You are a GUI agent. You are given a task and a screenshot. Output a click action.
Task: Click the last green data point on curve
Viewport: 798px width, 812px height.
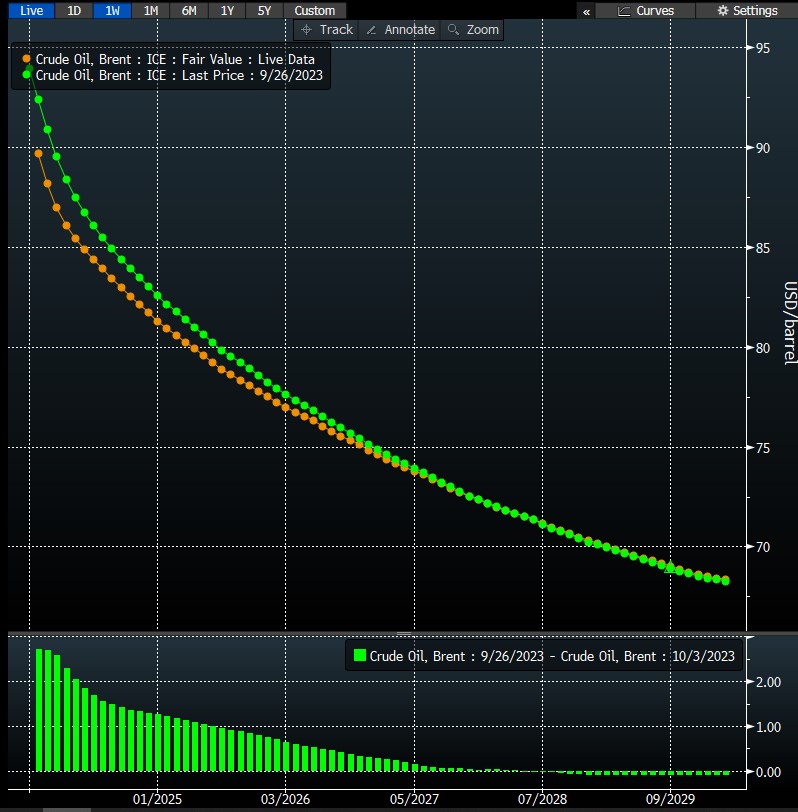pos(726,581)
